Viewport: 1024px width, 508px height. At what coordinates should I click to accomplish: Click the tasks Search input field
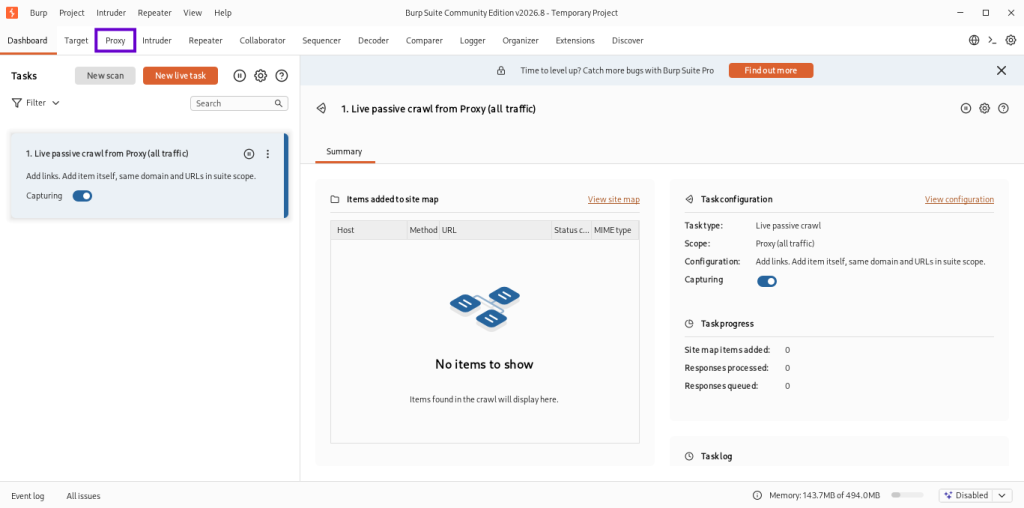tap(239, 103)
